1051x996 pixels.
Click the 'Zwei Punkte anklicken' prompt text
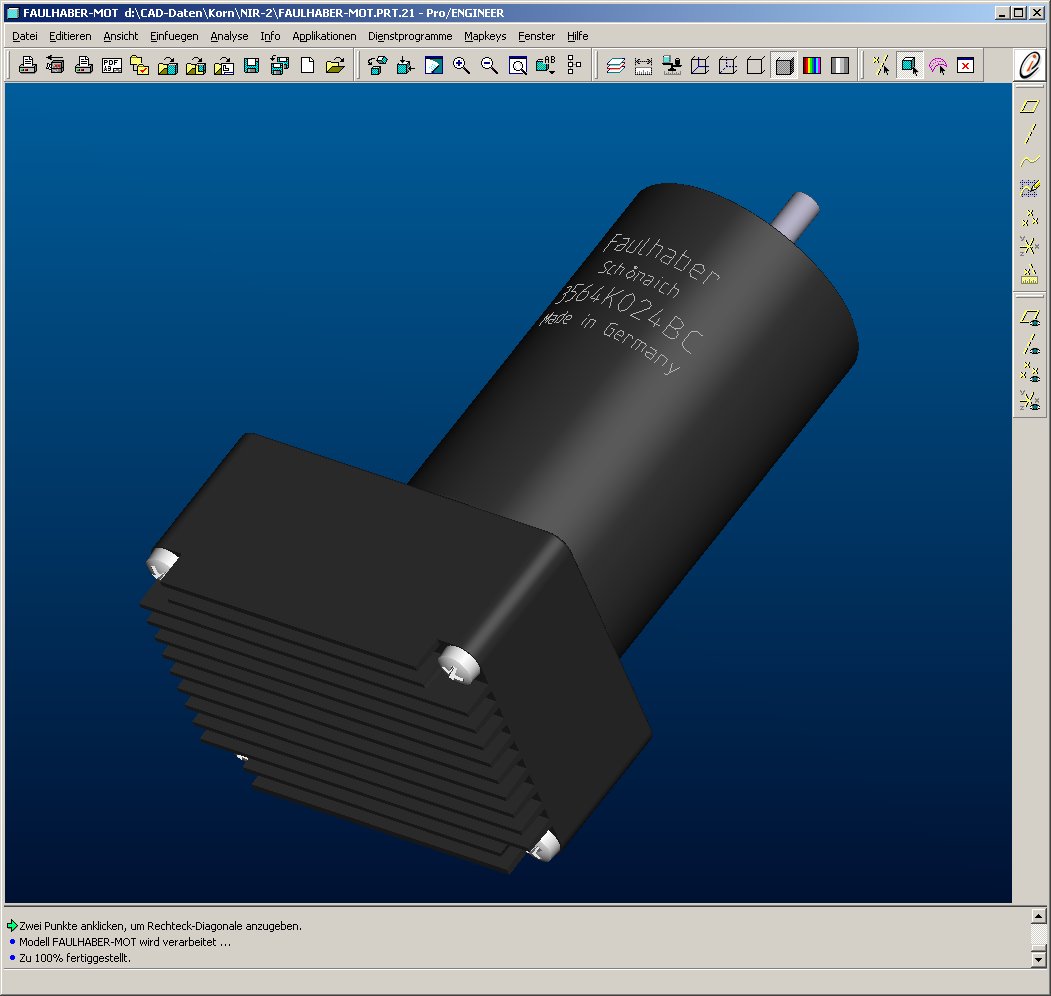pos(160,926)
